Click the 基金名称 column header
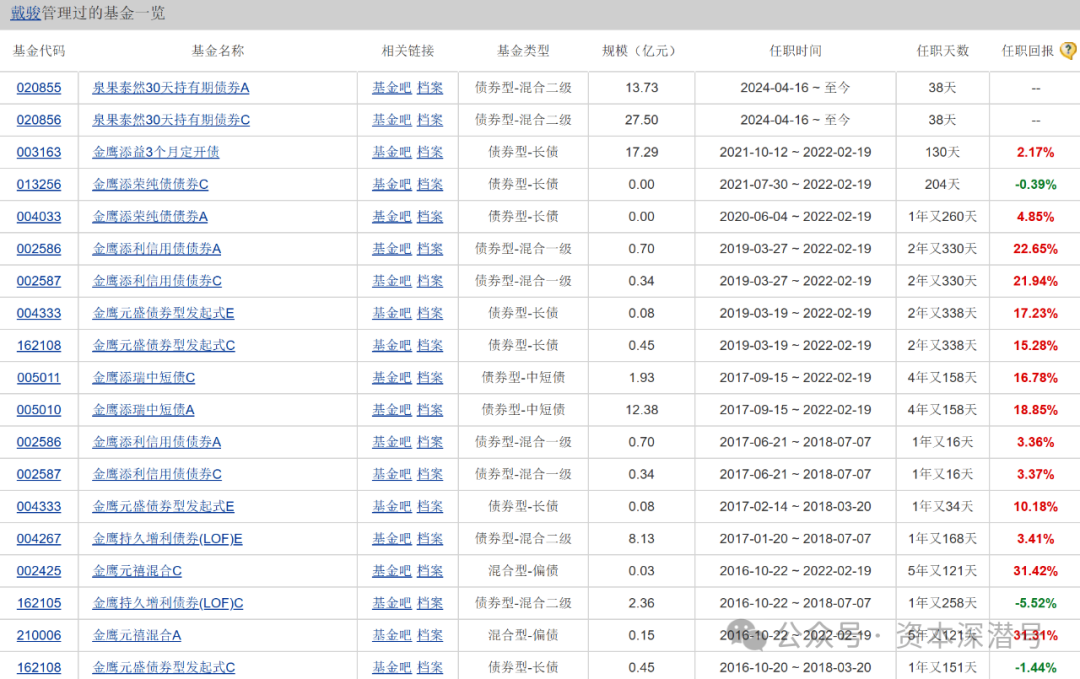 218,50
